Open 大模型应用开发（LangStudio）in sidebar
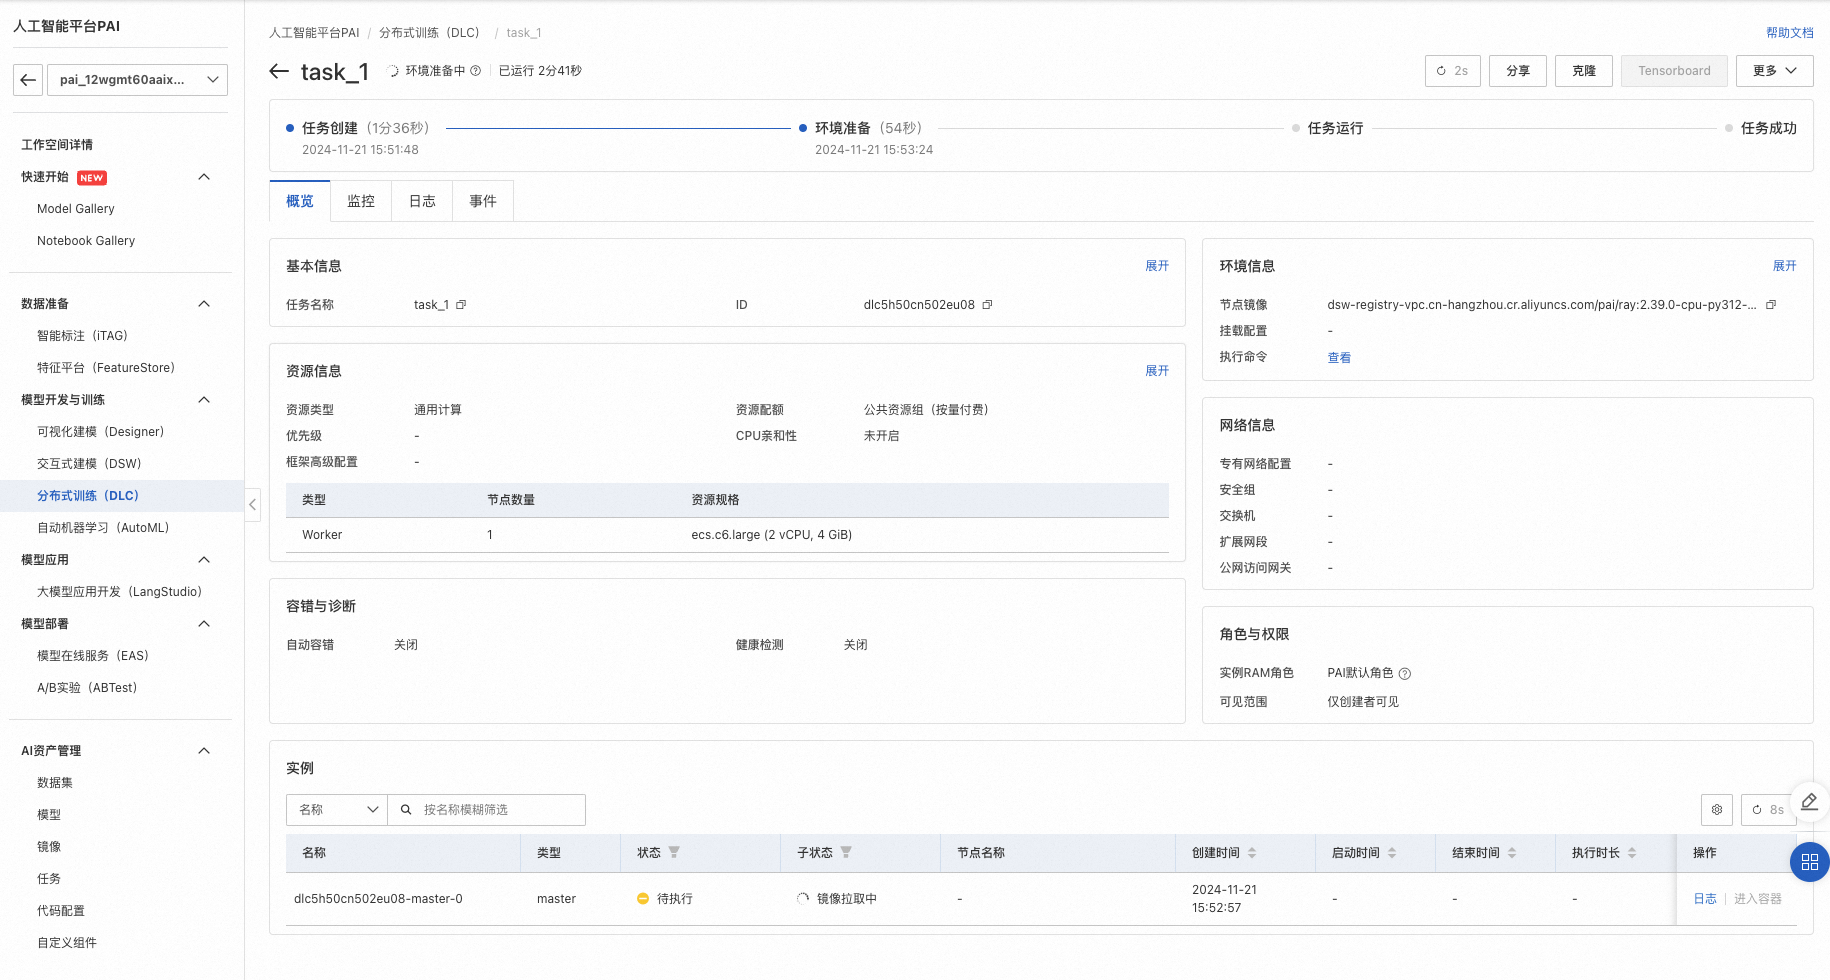The height and width of the screenshot is (980, 1830). [119, 592]
